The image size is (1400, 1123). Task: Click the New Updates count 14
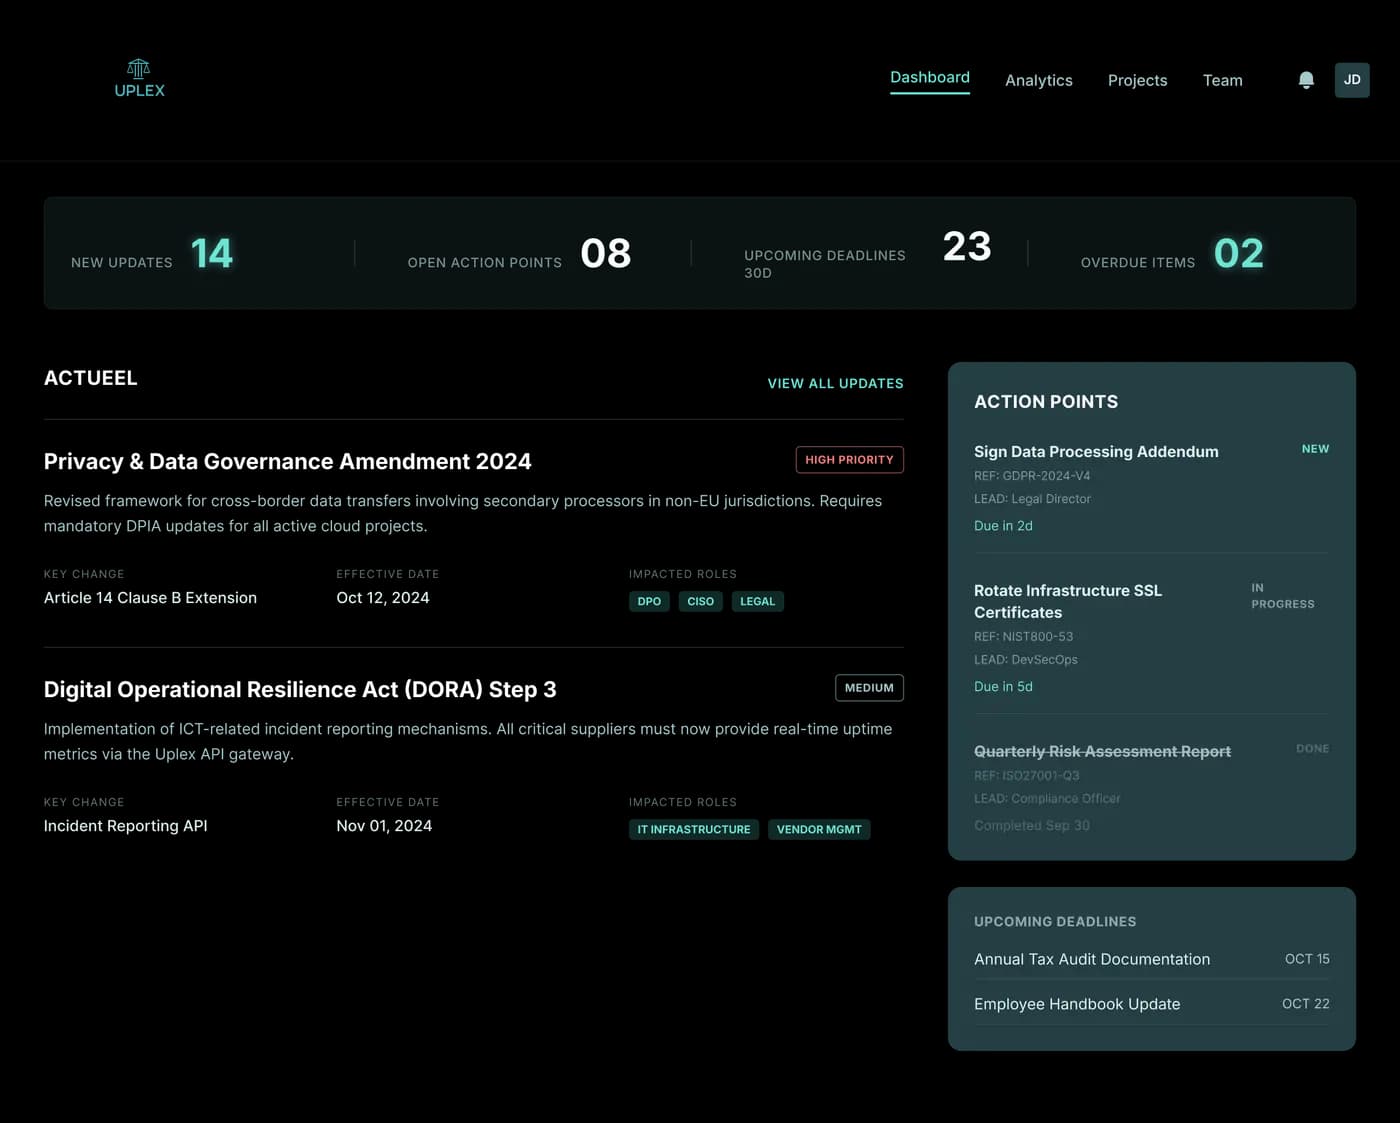(211, 253)
